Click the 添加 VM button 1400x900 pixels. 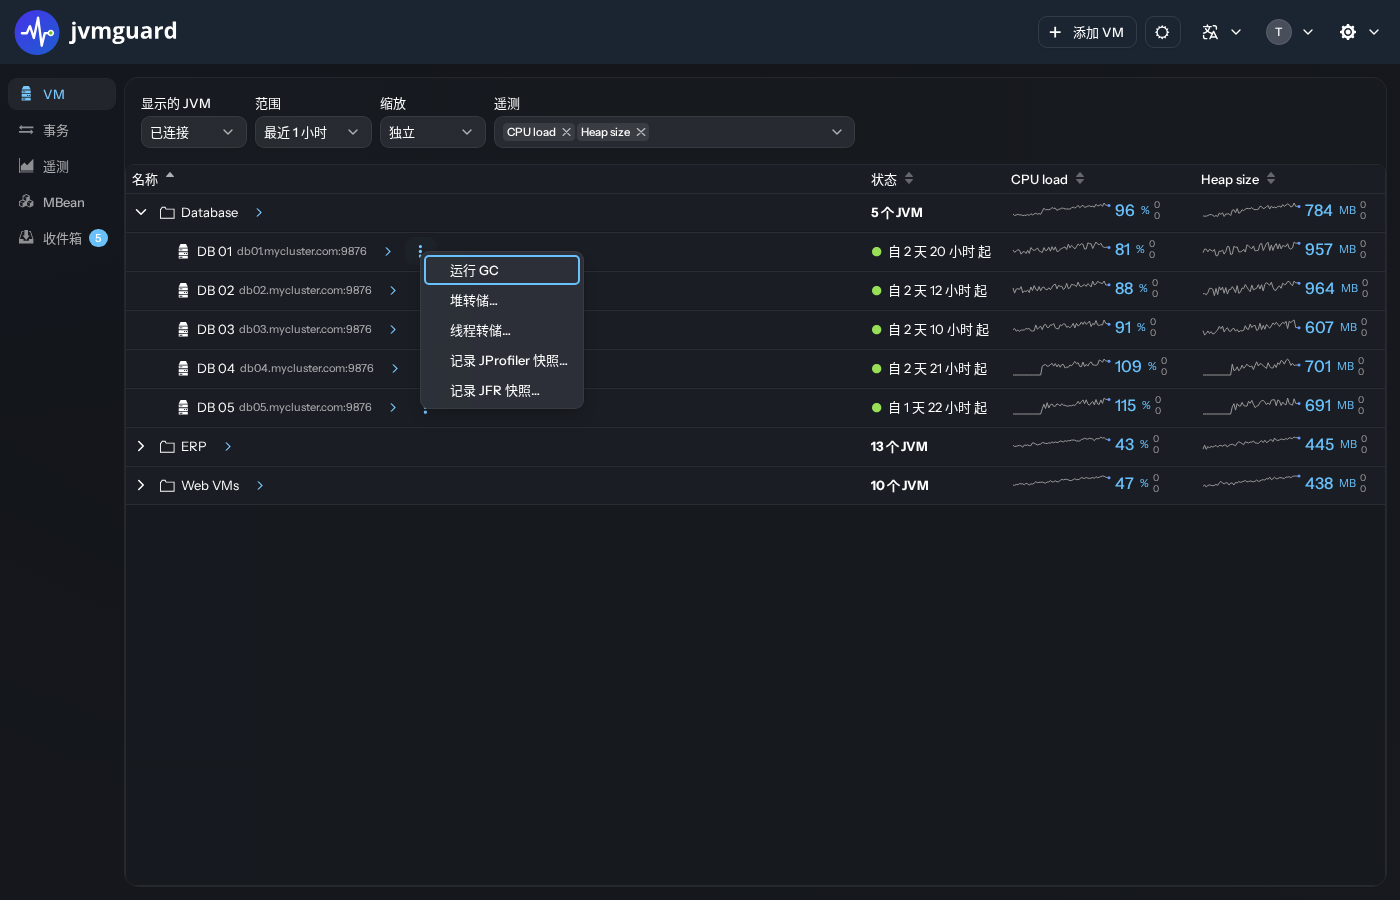tap(1087, 32)
